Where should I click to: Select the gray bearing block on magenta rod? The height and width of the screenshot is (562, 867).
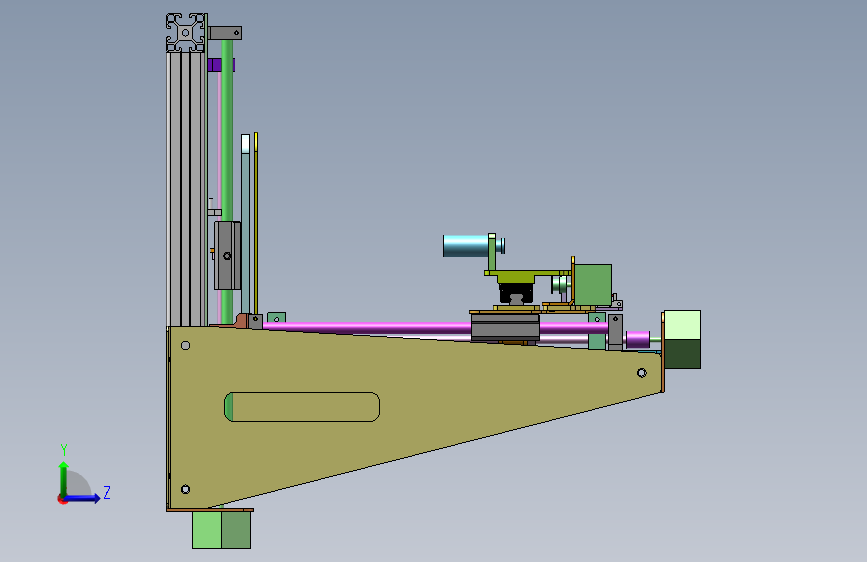click(x=505, y=327)
